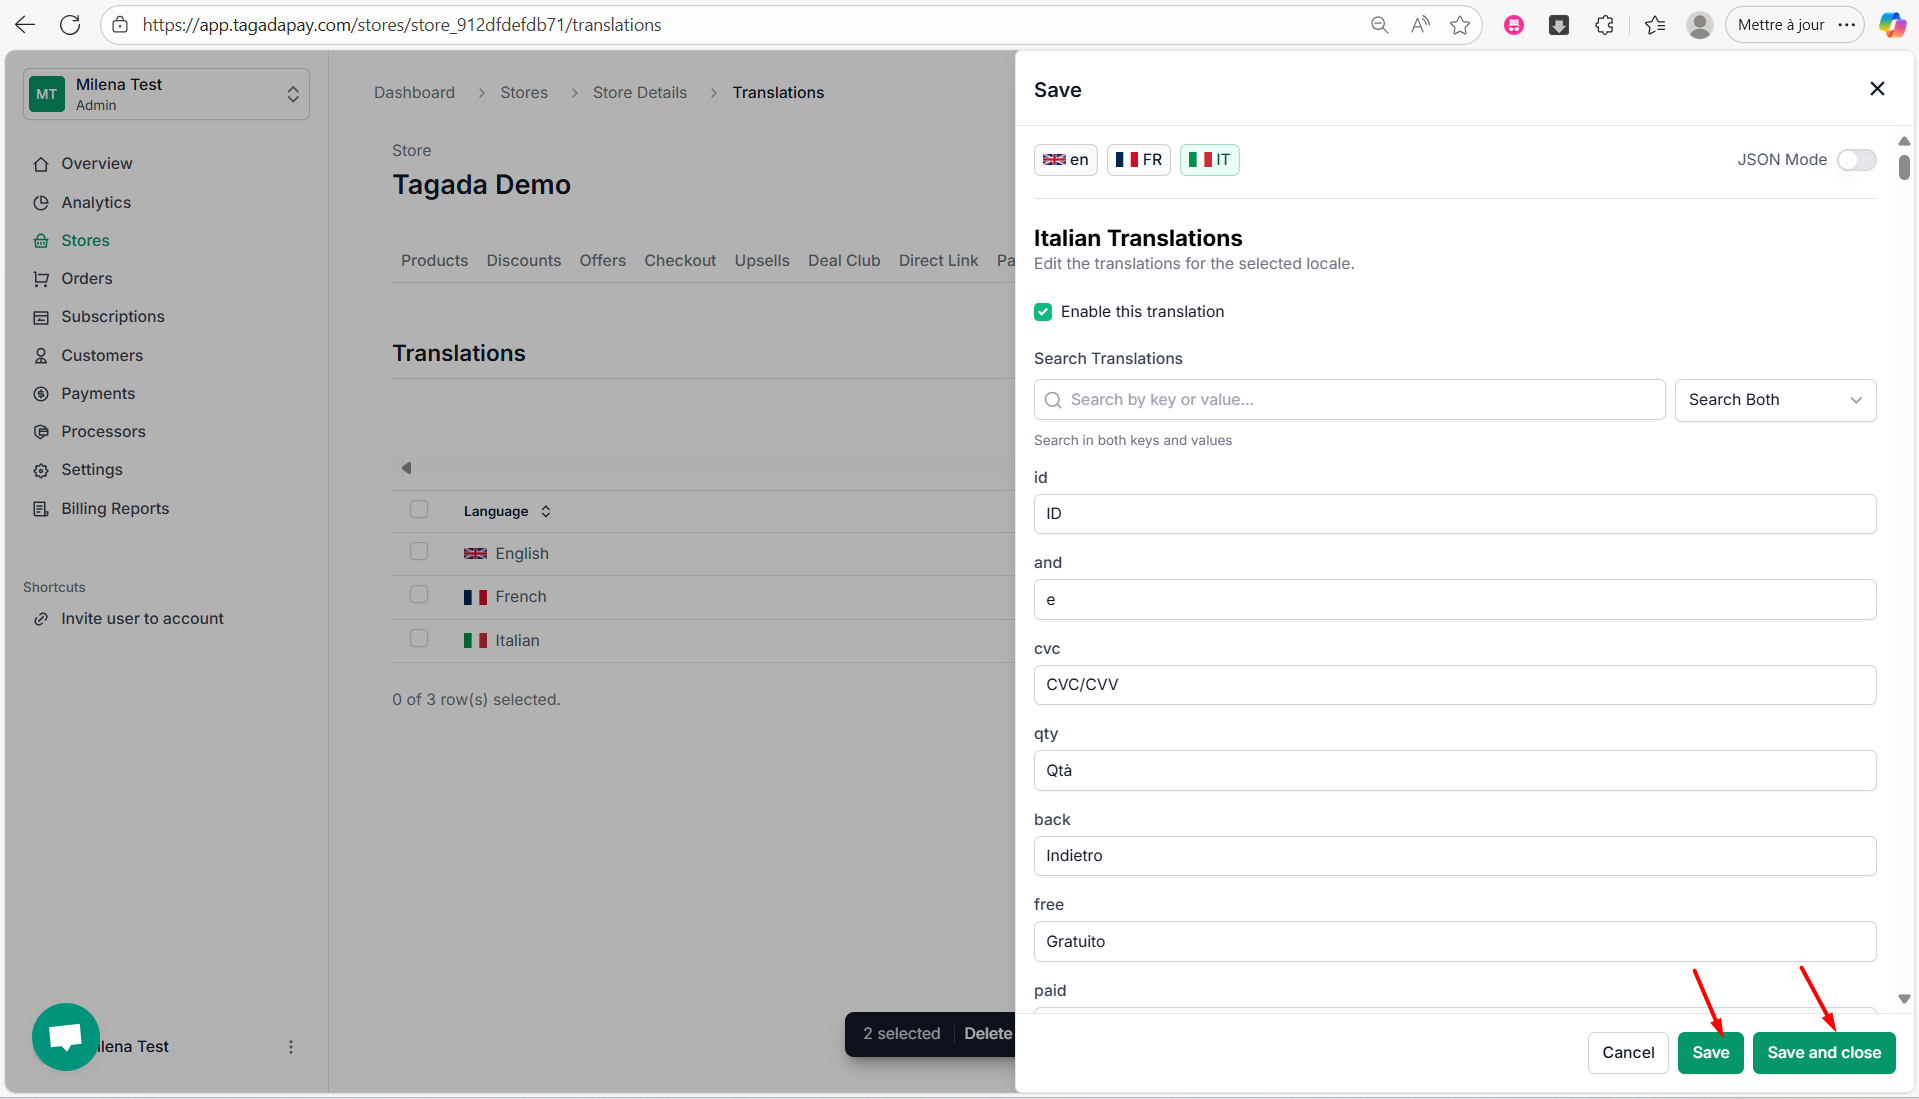Open the favorites list icon
Image resolution: width=1919 pixels, height=1099 pixels.
[1654, 25]
